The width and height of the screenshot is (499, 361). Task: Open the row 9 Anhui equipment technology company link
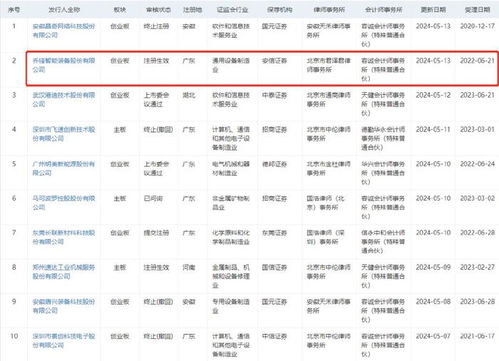(64, 306)
